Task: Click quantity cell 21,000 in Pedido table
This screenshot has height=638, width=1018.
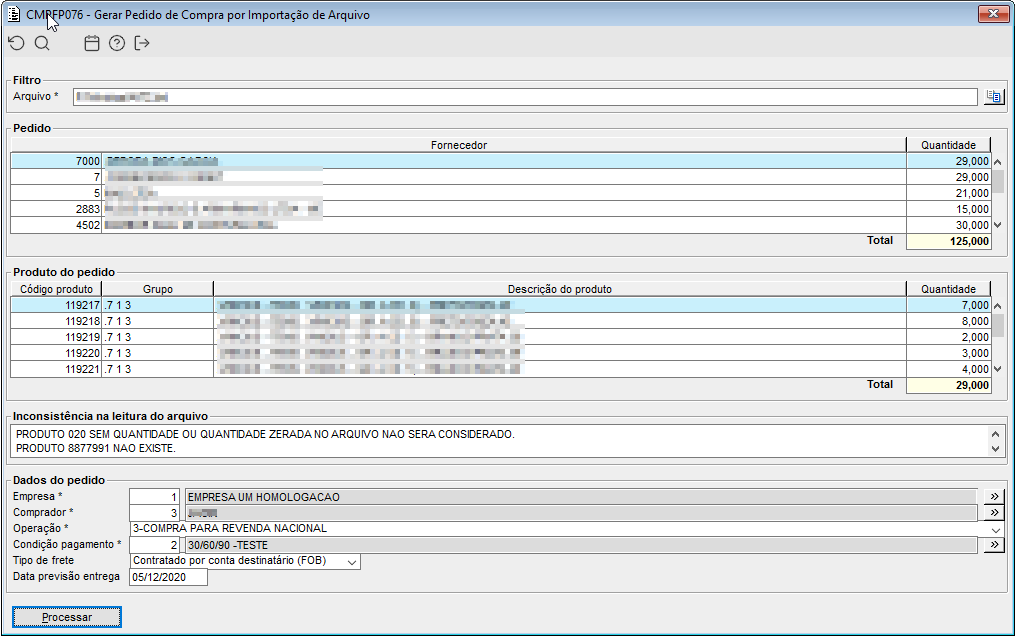Action: 949,193
